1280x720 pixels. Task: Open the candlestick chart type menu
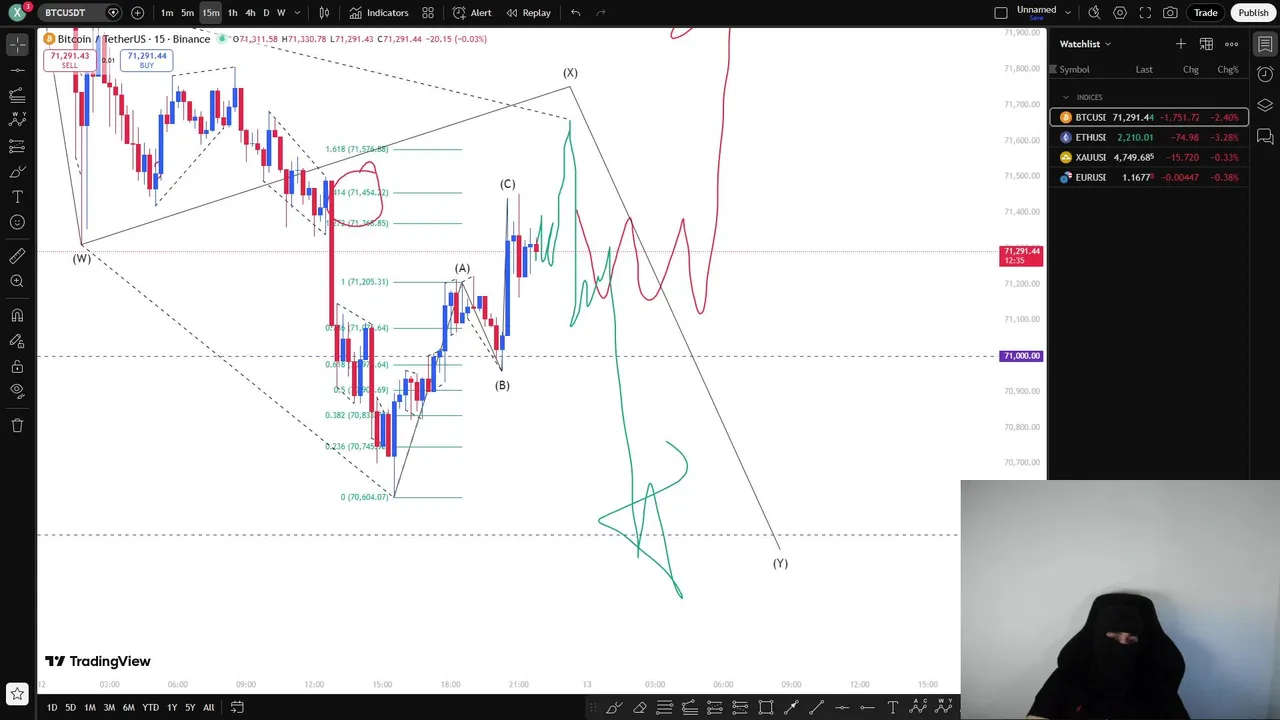[x=324, y=13]
